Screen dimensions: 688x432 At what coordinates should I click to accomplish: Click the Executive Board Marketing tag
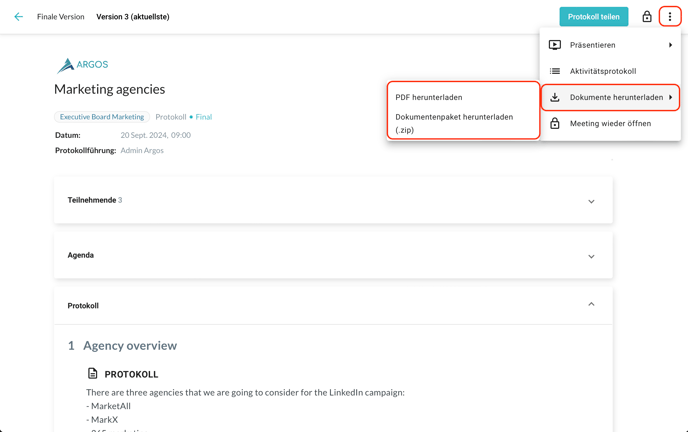pos(102,117)
